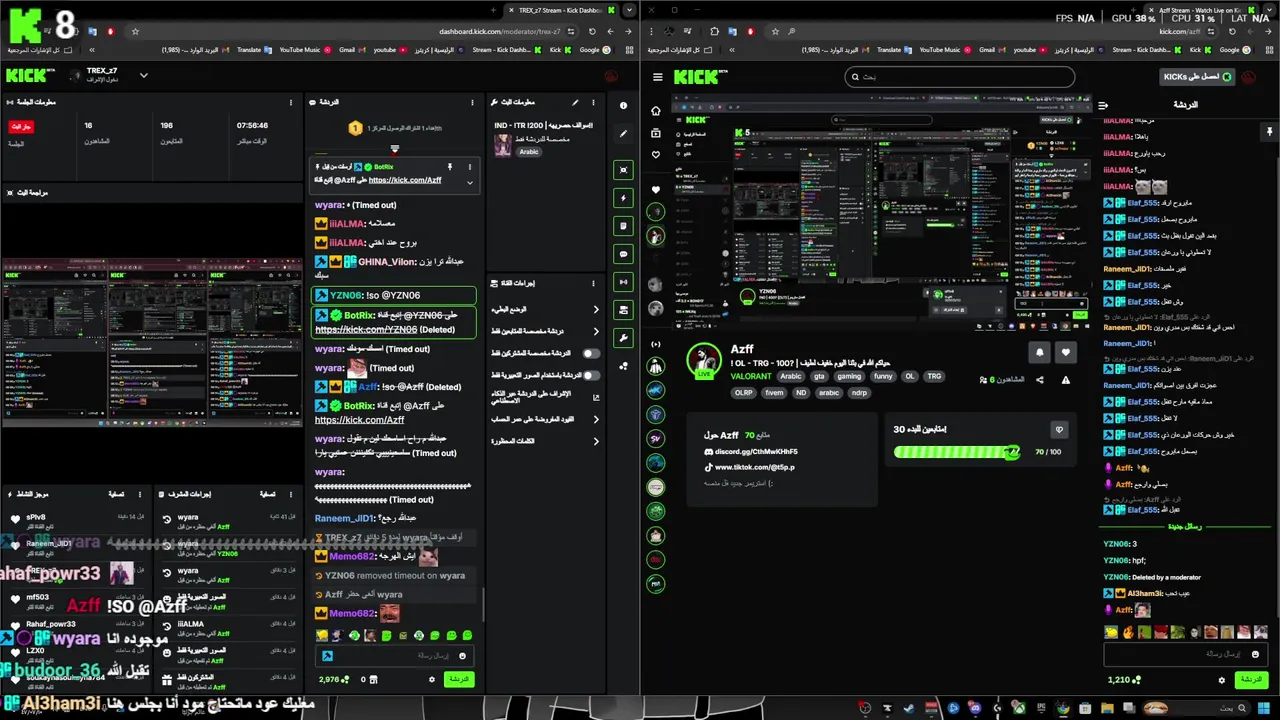
Task: Click the gta tag chip
Action: tap(819, 377)
